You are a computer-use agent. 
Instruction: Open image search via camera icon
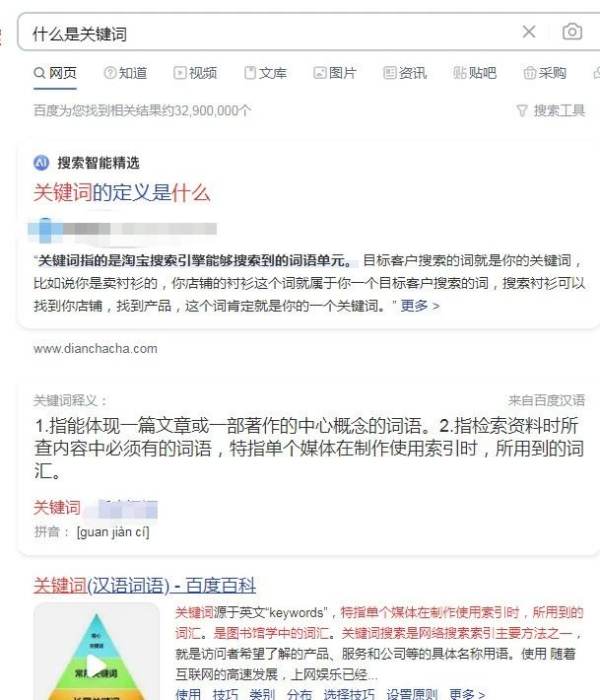pos(572,32)
